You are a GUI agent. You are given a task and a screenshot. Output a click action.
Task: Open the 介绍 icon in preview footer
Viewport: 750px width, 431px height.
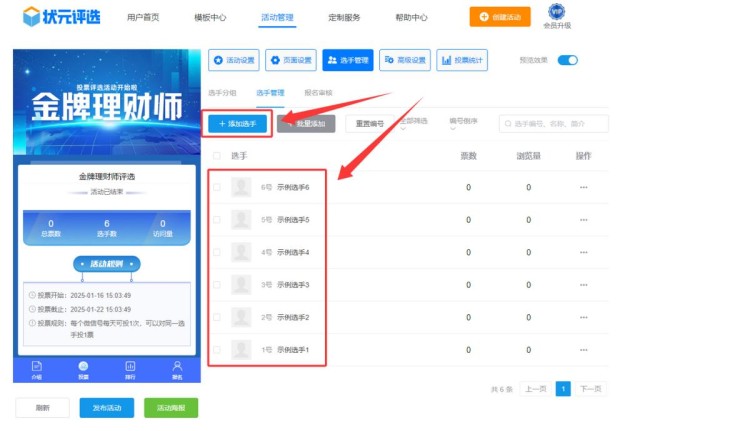[37, 369]
